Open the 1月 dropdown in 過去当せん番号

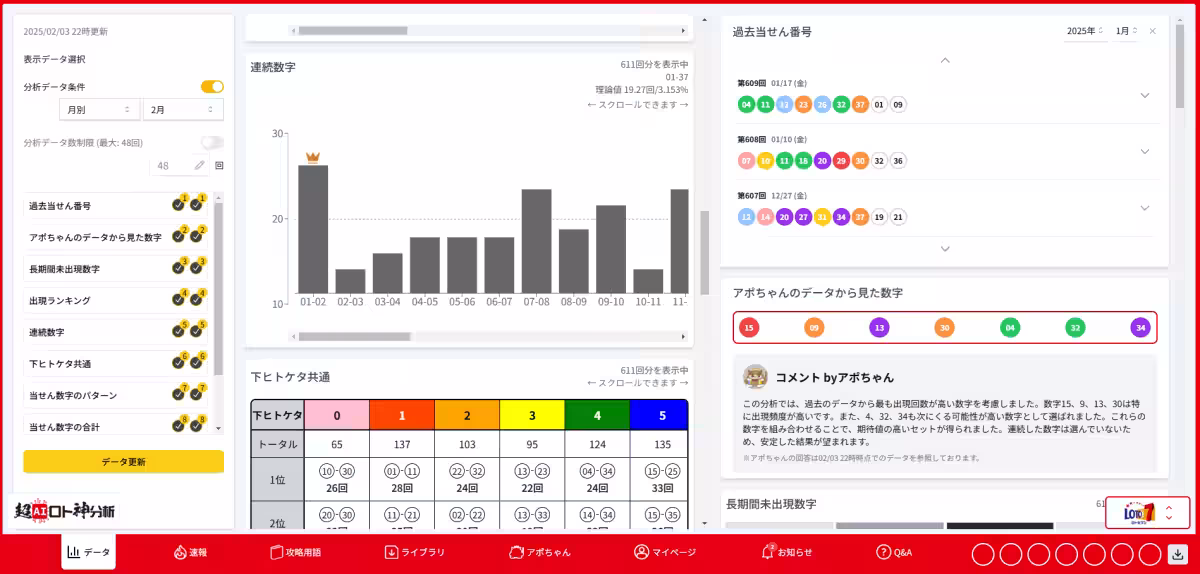[x=1126, y=31]
